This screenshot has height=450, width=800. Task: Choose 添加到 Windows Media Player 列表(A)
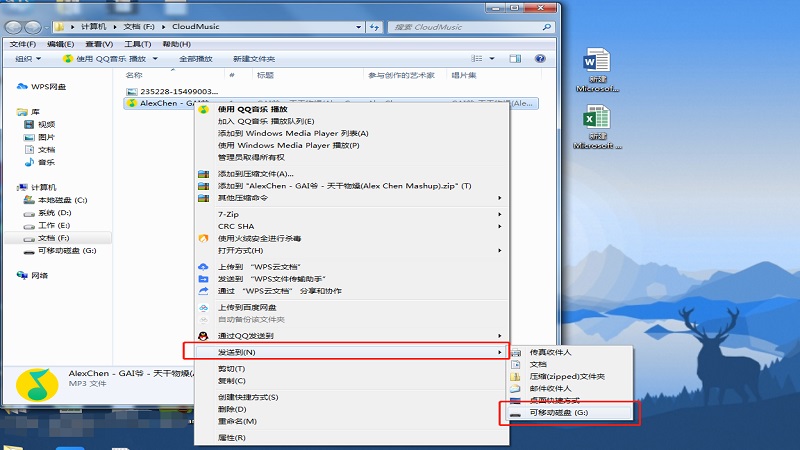pyautogui.click(x=352, y=133)
